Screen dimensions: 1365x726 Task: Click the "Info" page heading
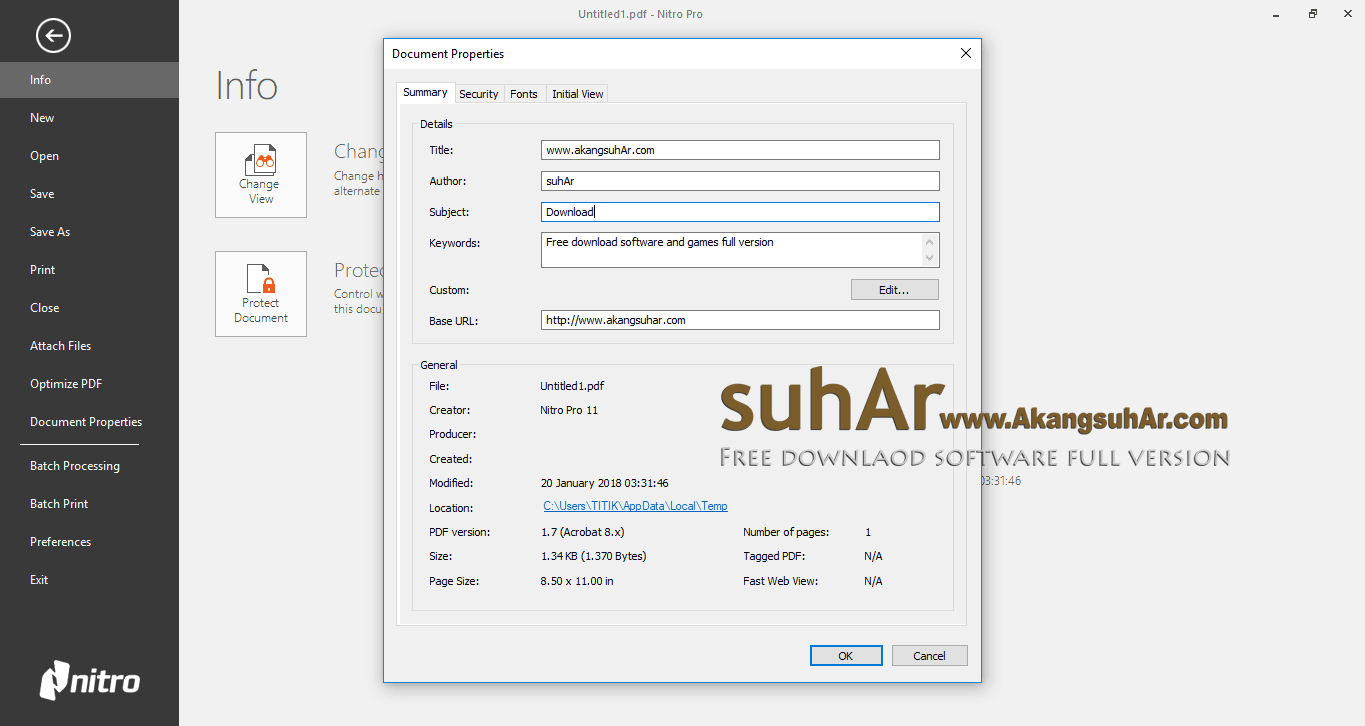247,86
